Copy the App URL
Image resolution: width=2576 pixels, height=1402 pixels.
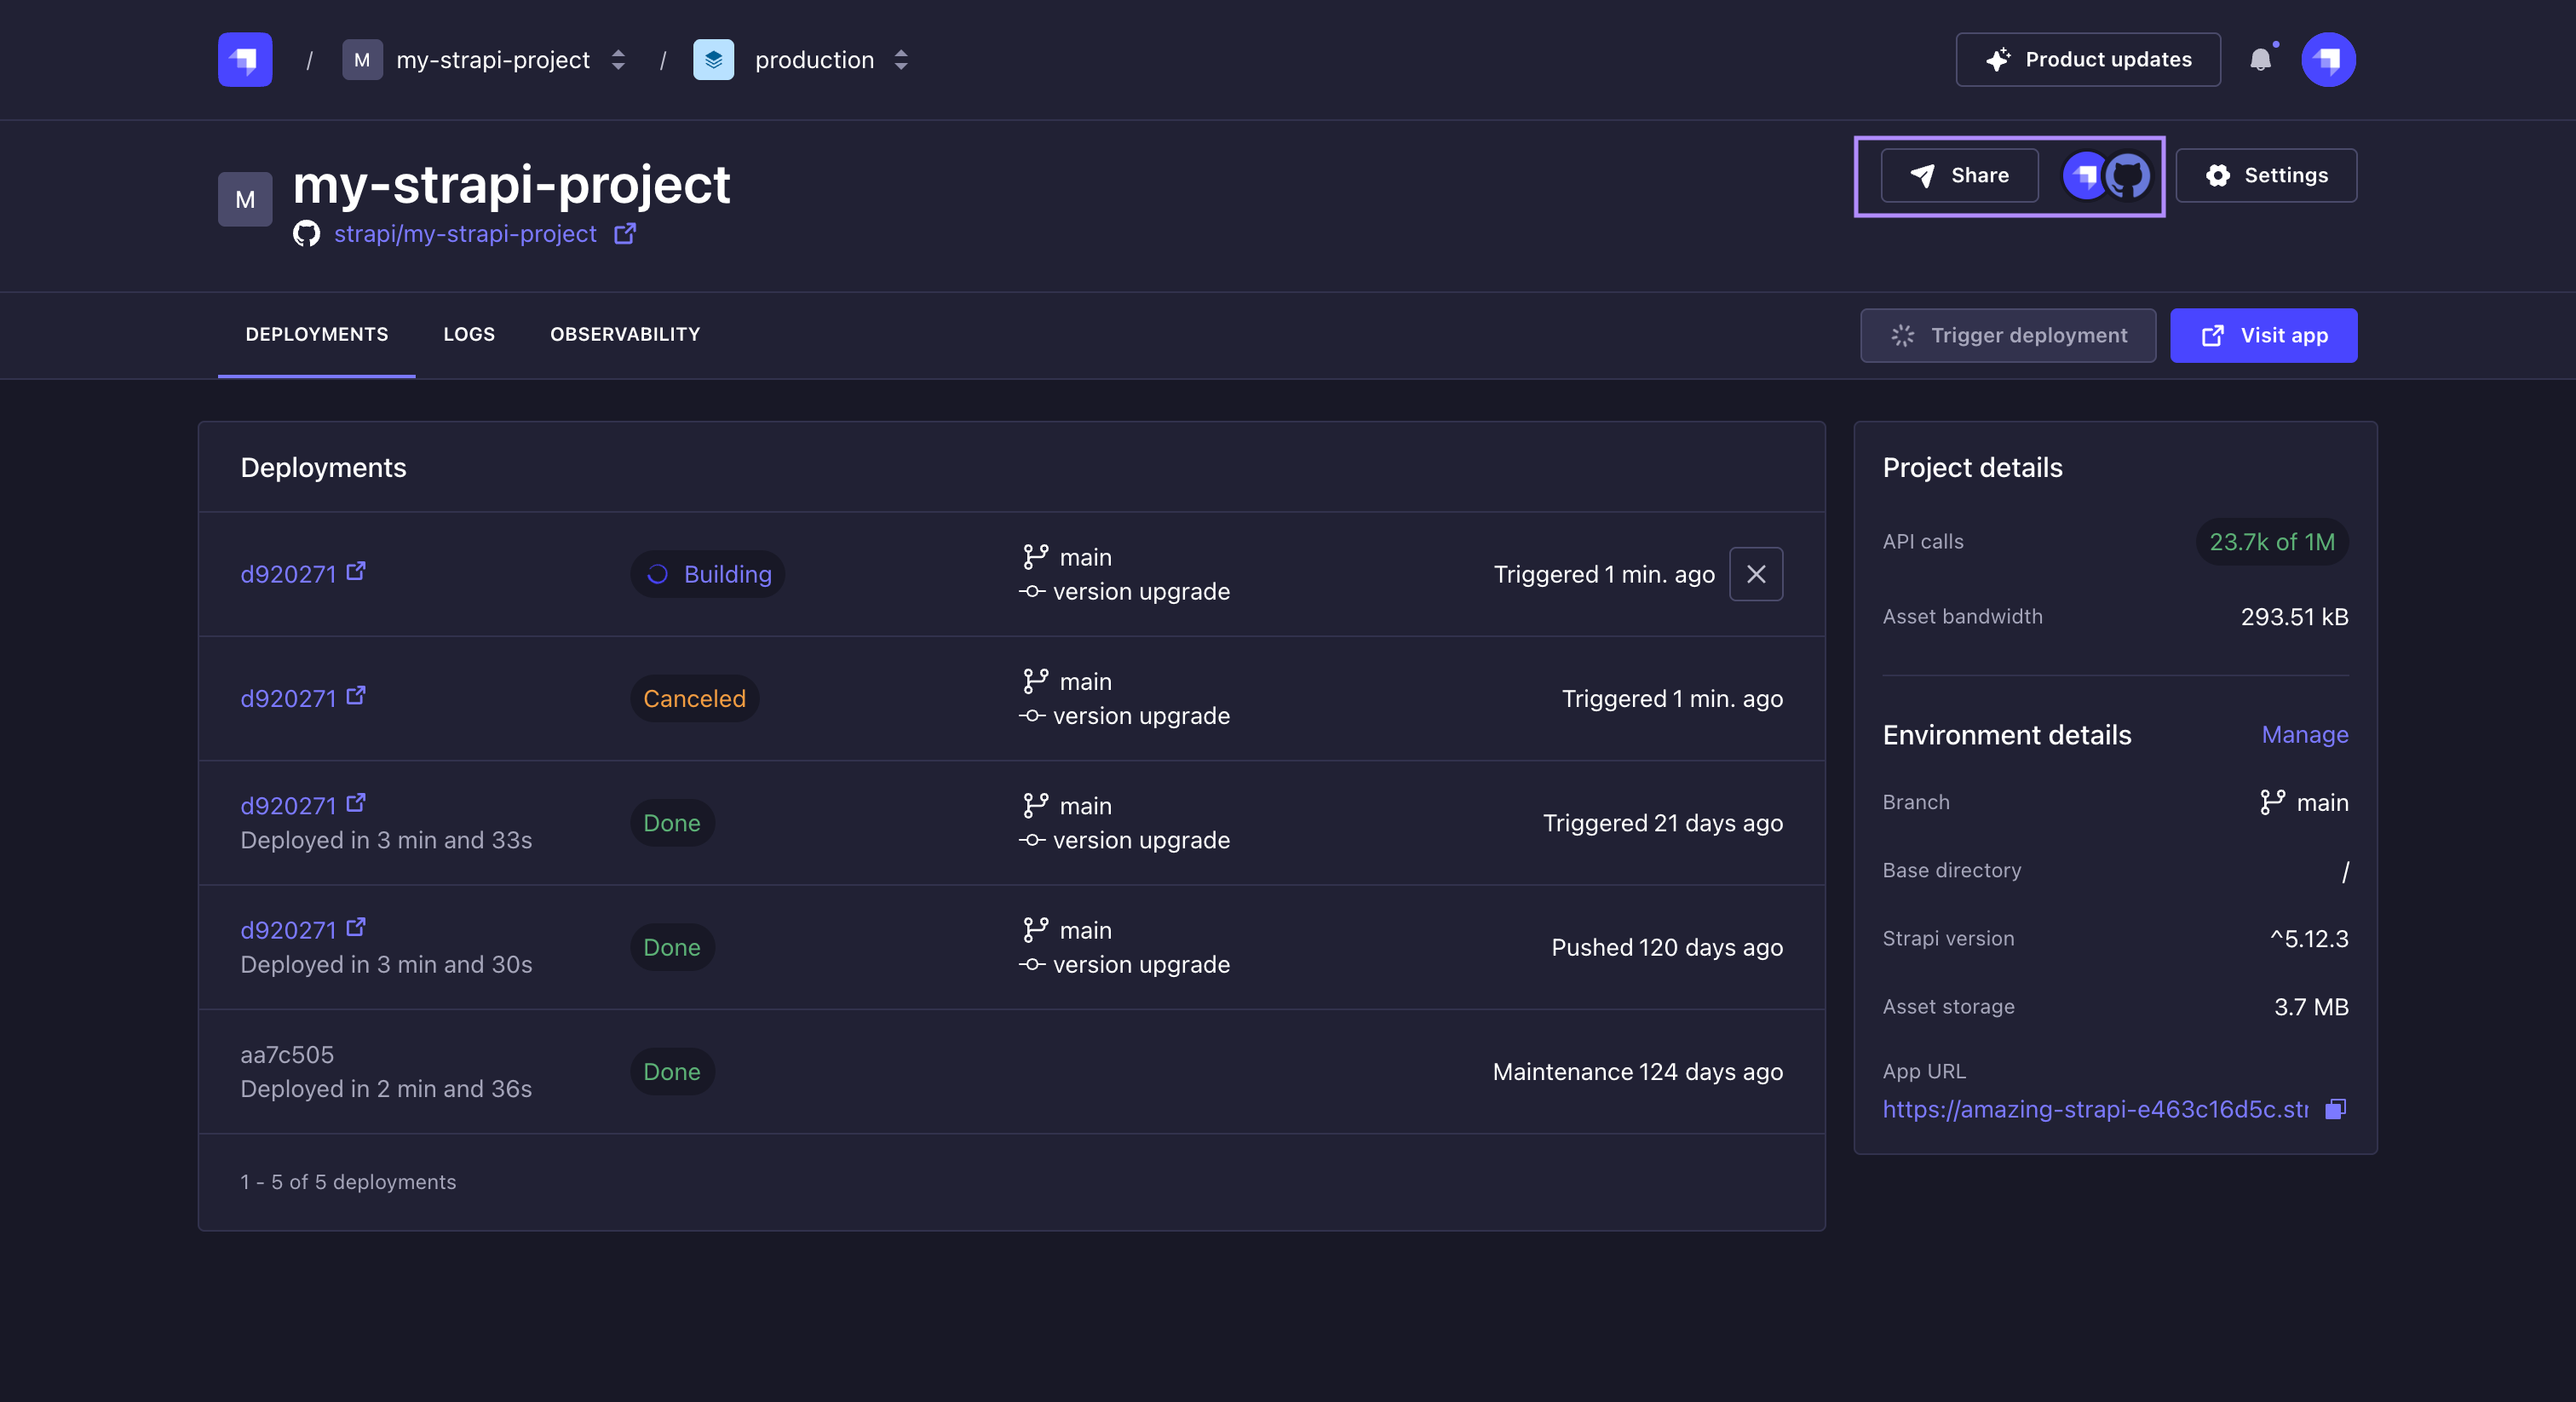2336,1109
